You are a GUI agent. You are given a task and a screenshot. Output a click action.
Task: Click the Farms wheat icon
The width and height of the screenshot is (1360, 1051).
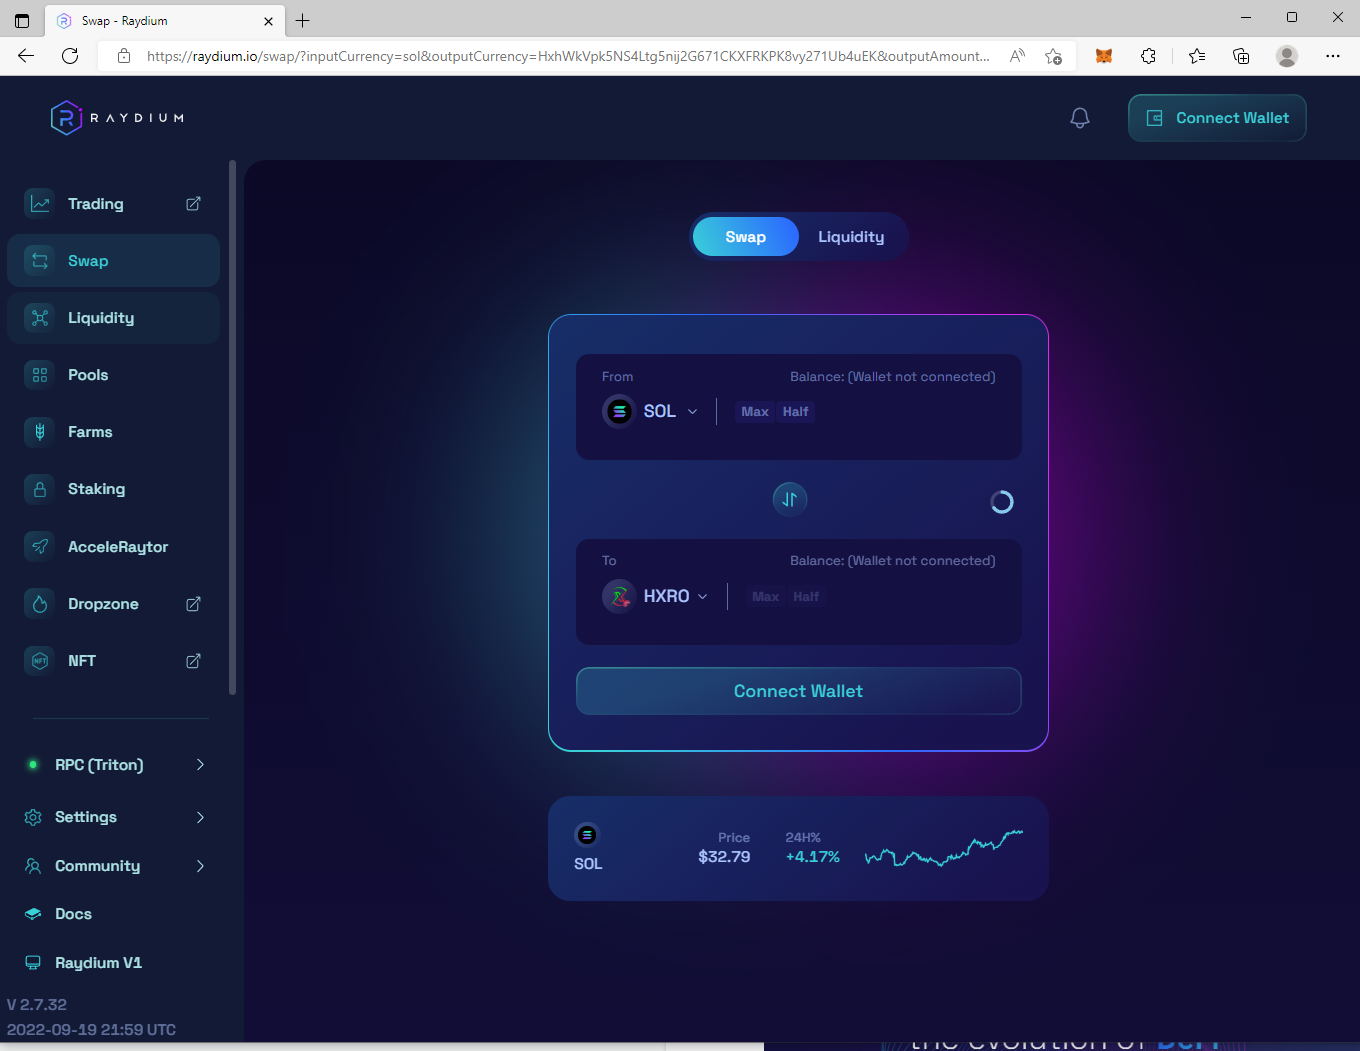[x=40, y=432]
